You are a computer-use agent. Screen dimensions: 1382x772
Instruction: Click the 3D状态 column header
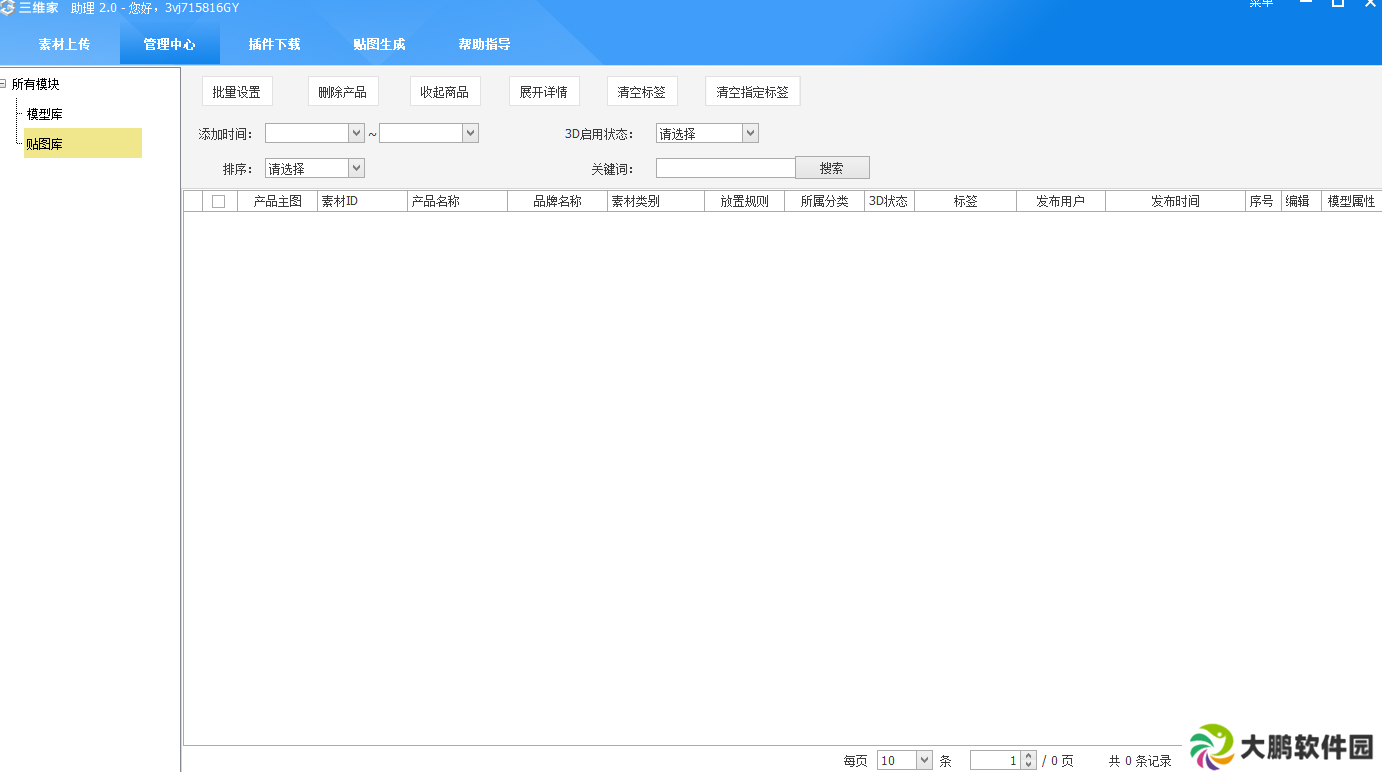tap(890, 201)
